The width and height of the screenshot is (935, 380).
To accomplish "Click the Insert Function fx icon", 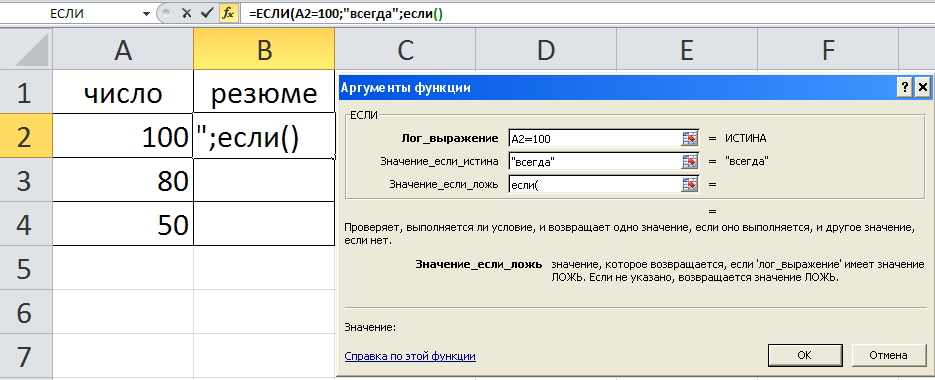I will coord(227,14).
